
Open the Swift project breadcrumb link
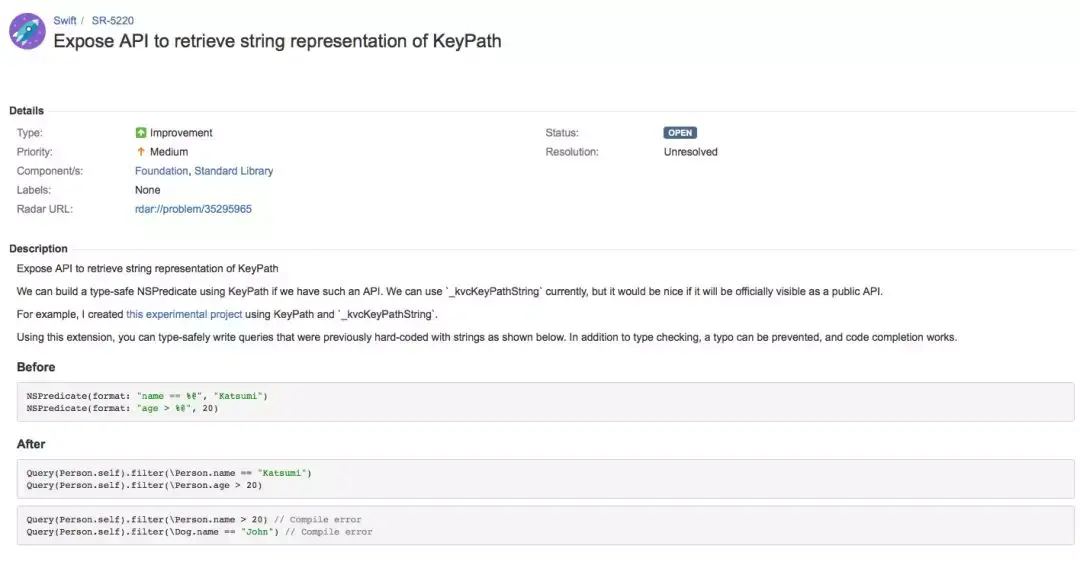(x=65, y=20)
